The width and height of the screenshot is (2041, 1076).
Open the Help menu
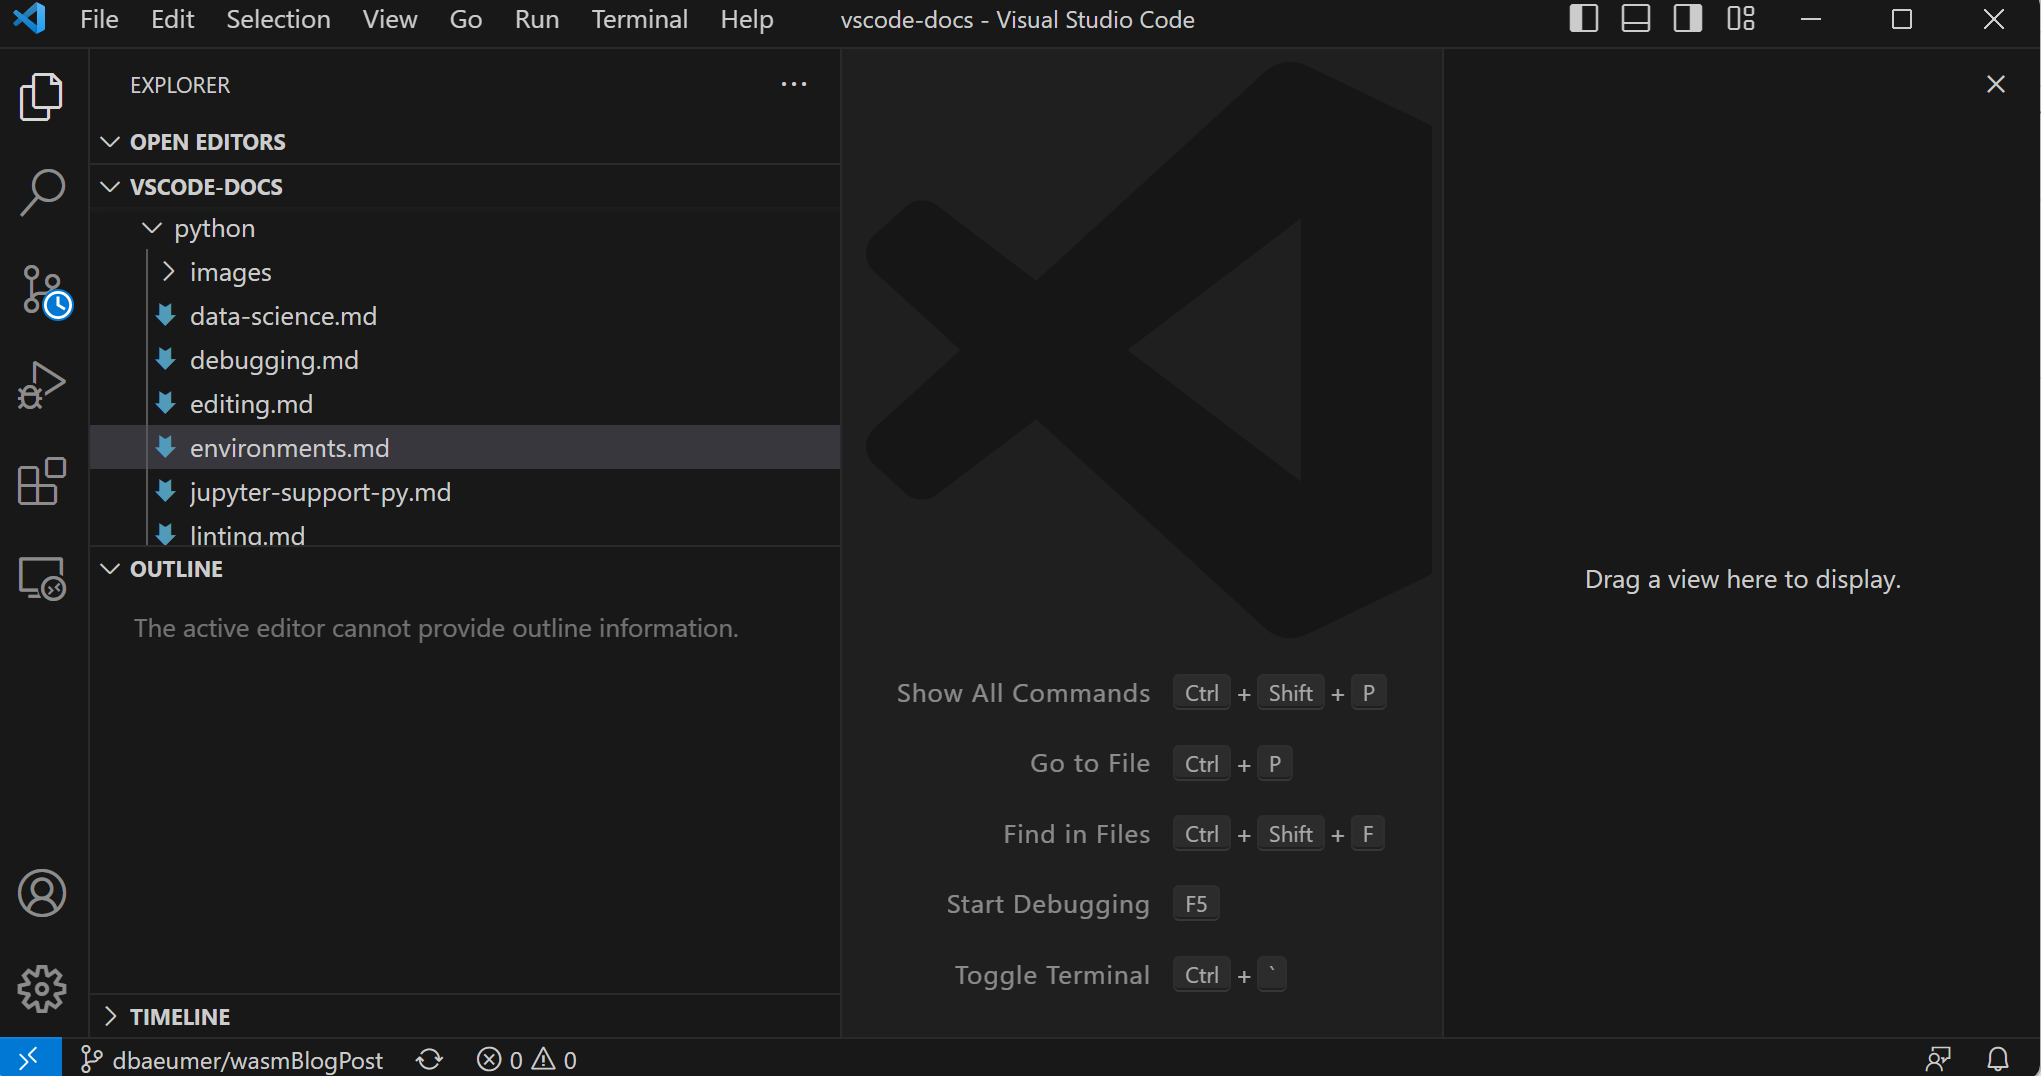point(747,19)
